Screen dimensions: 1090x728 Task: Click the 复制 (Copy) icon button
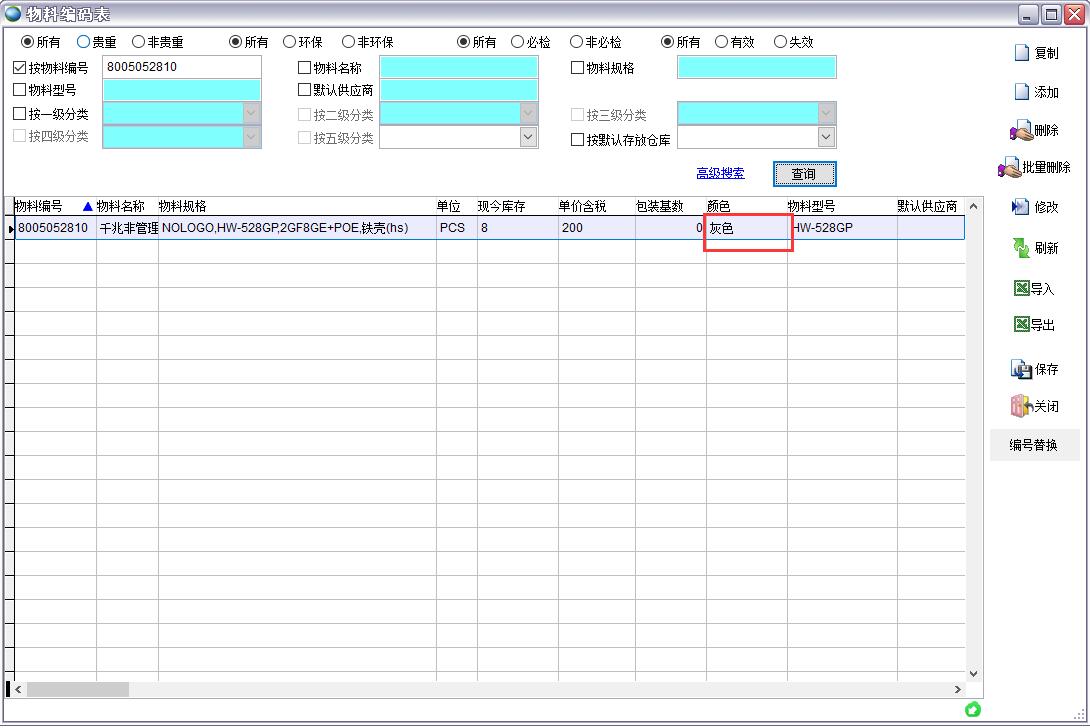1023,53
